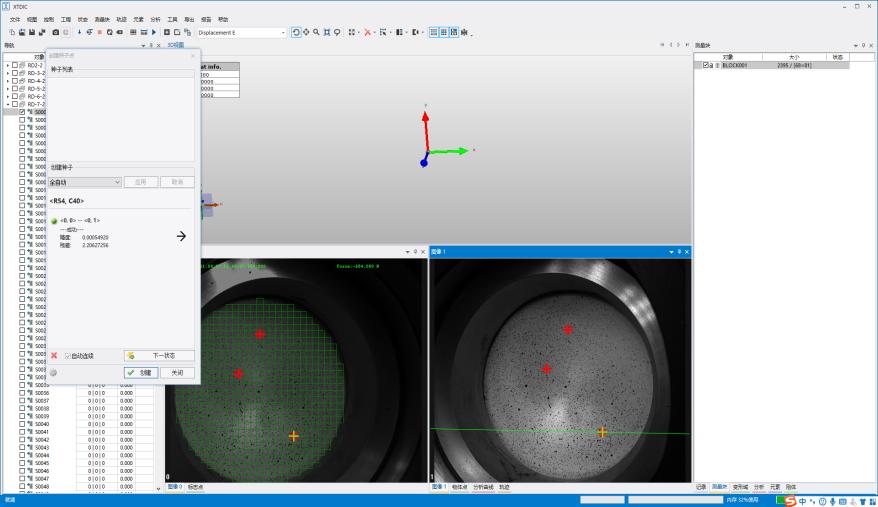Screen dimensions: 878x507
Task: Click the green Y axis arrow in 3D view
Action: pos(449,151)
